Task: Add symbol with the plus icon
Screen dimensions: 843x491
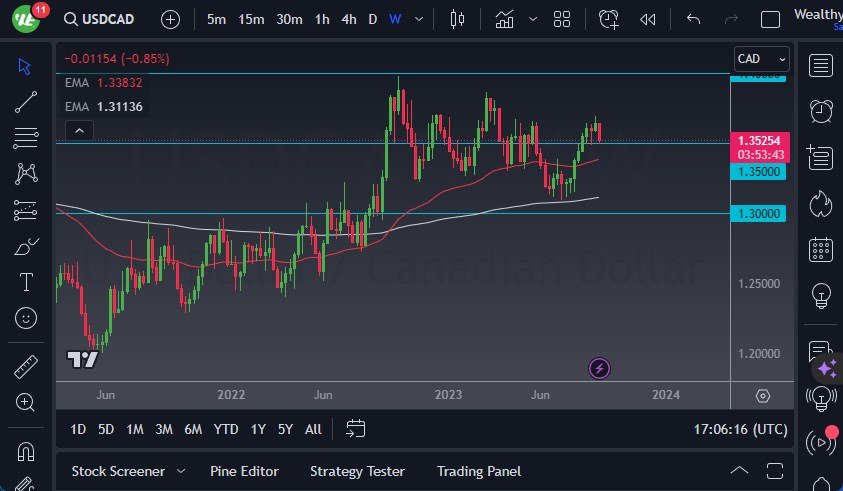Action: pyautogui.click(x=171, y=19)
